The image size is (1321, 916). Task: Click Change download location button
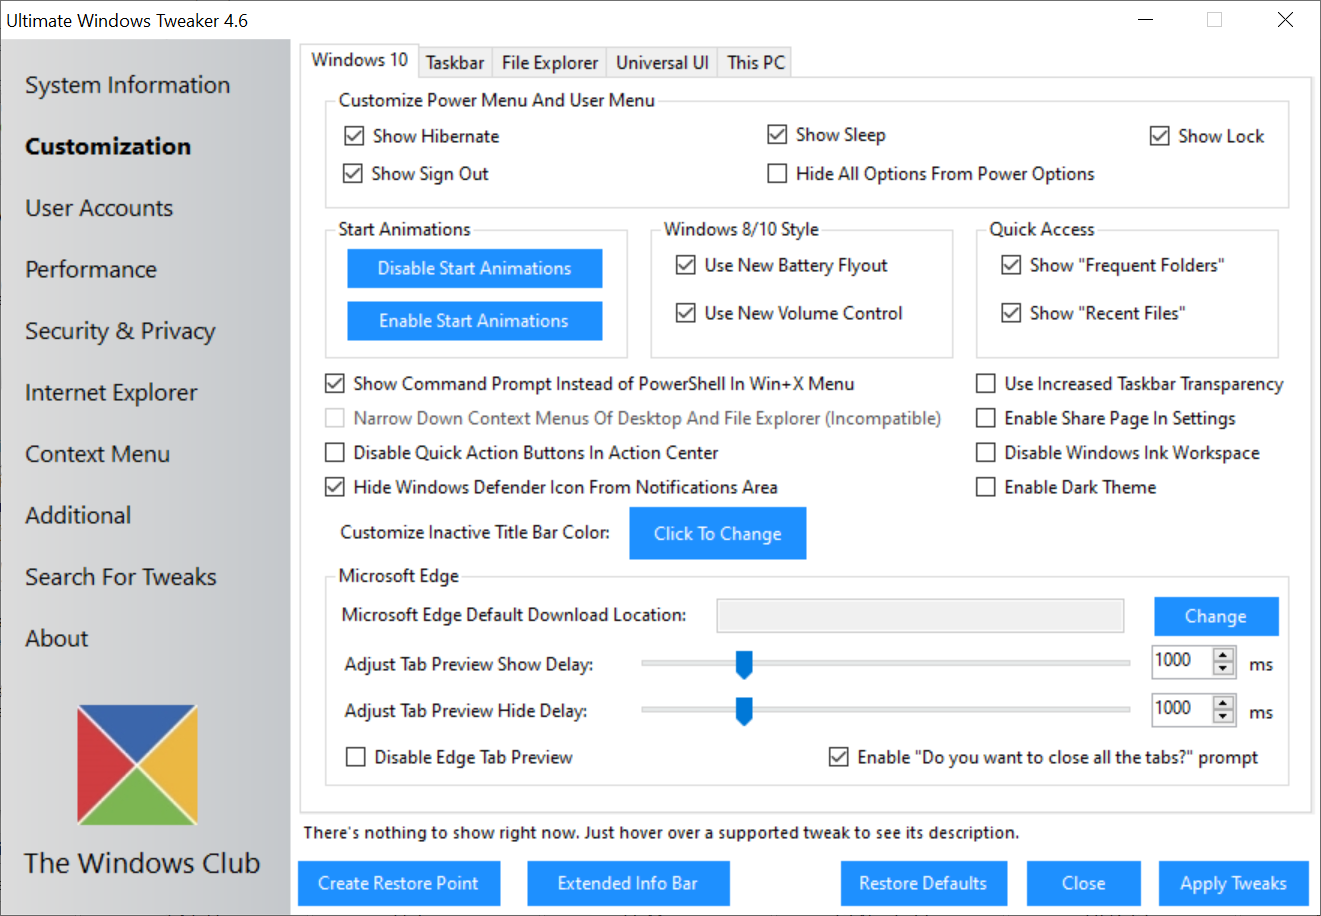(x=1216, y=616)
